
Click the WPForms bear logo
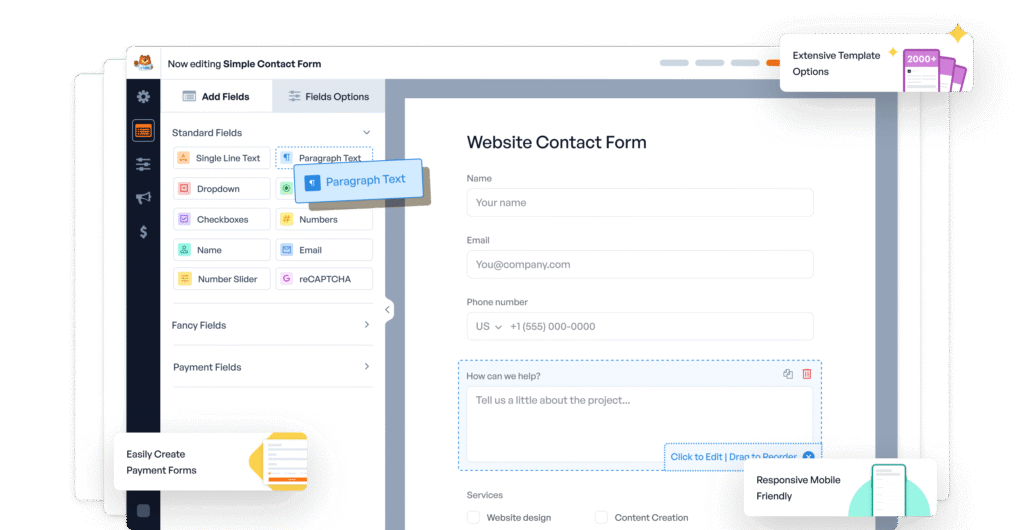coord(145,63)
